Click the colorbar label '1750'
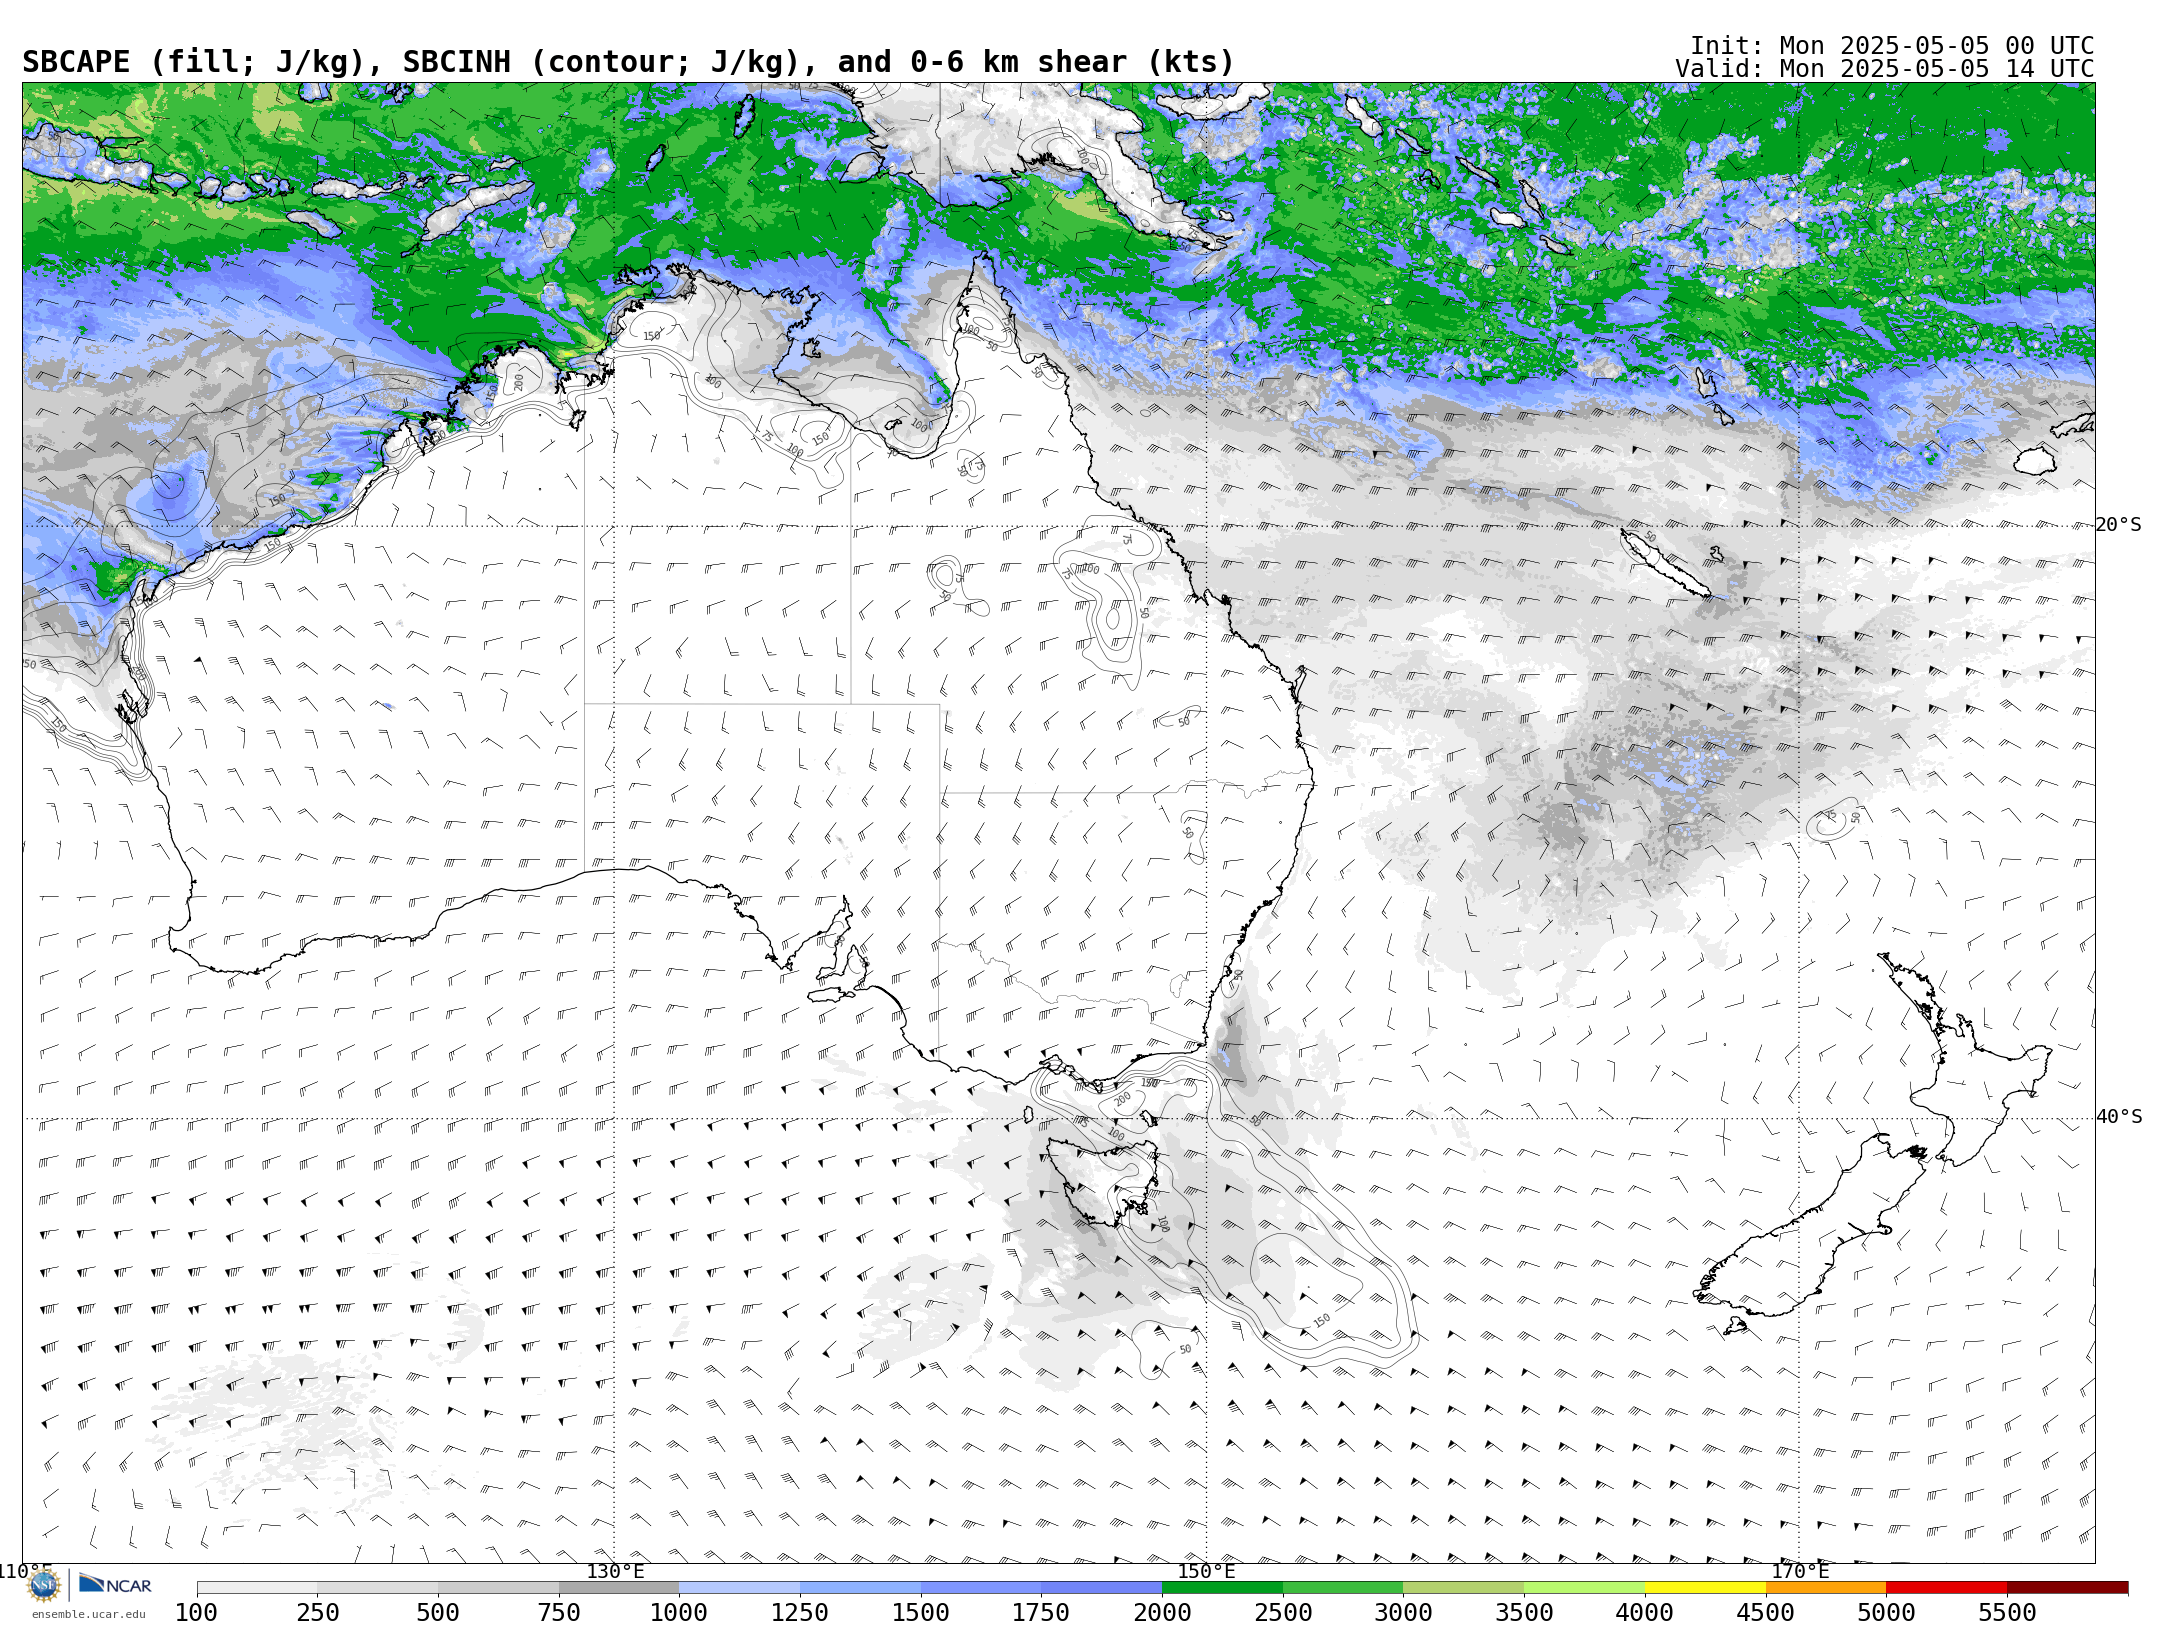The width and height of the screenshot is (2160, 1626). pyautogui.click(x=1041, y=1613)
